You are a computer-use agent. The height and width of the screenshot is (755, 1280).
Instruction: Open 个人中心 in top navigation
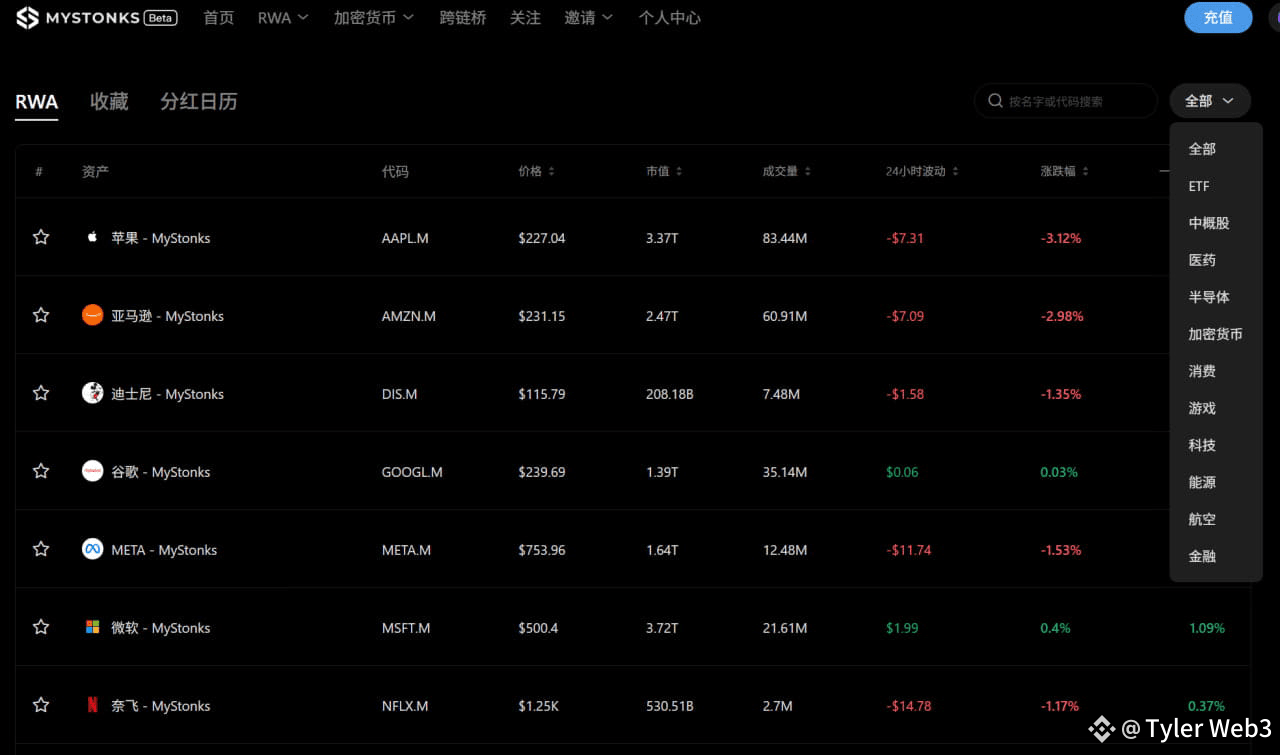(670, 18)
